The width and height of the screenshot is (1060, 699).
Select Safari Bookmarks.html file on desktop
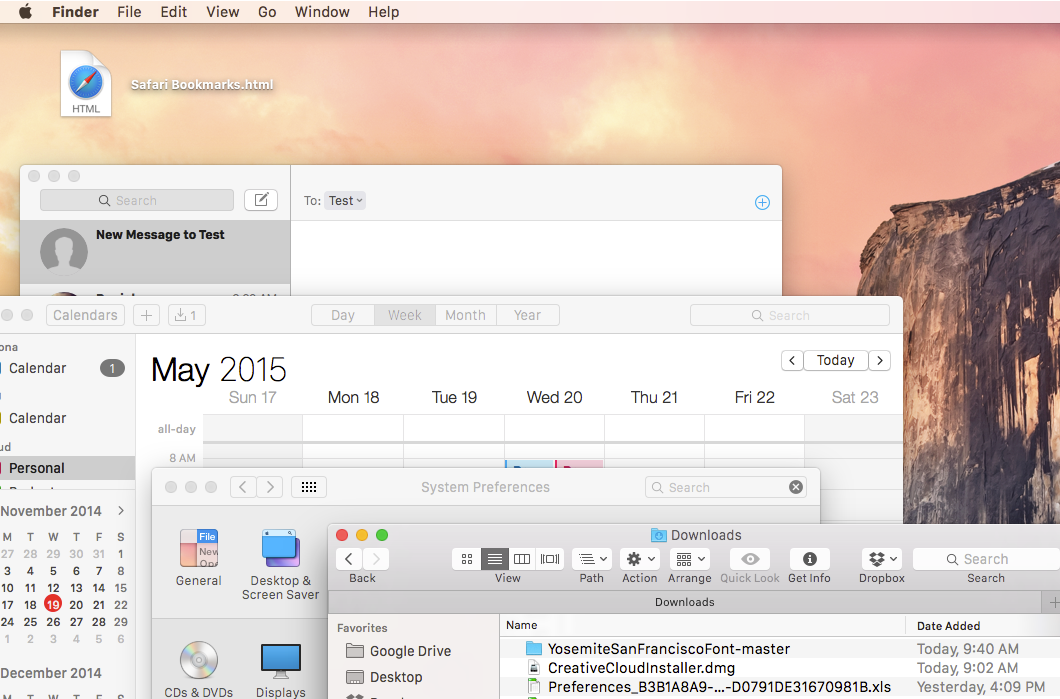pos(86,84)
